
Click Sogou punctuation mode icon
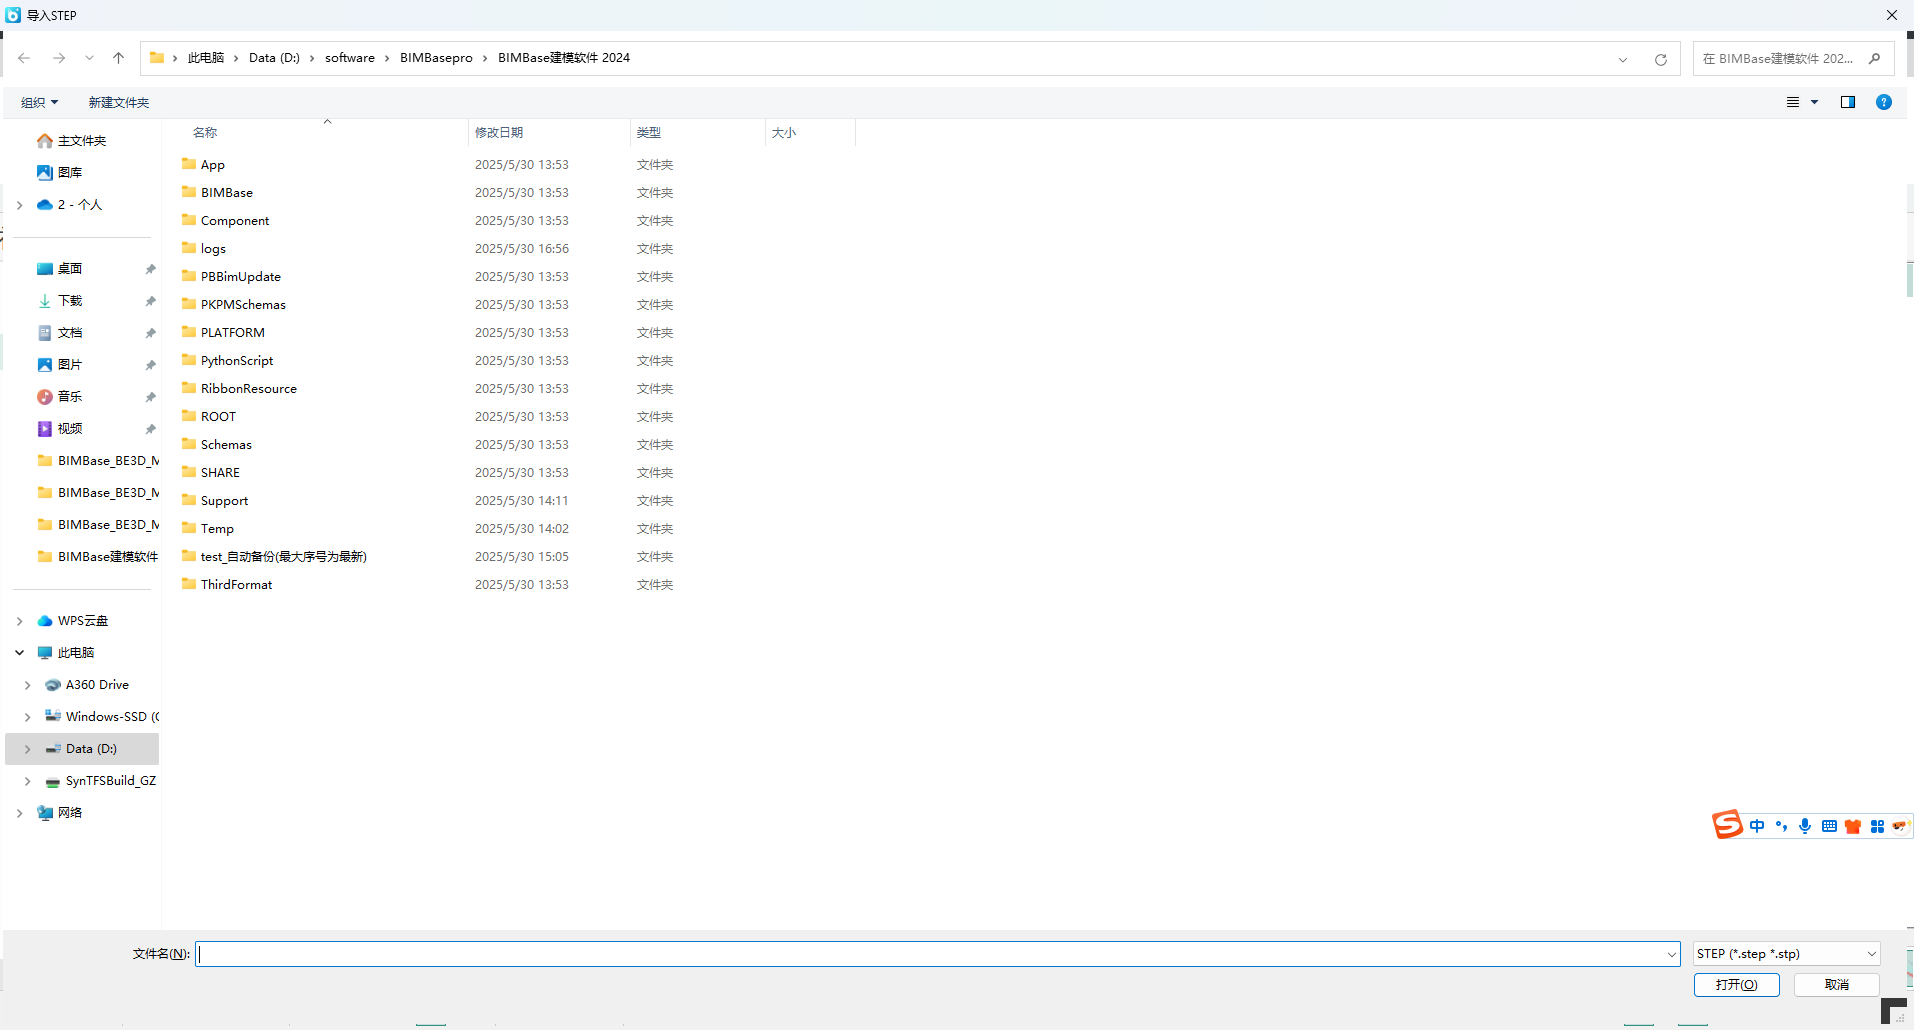[1781, 826]
